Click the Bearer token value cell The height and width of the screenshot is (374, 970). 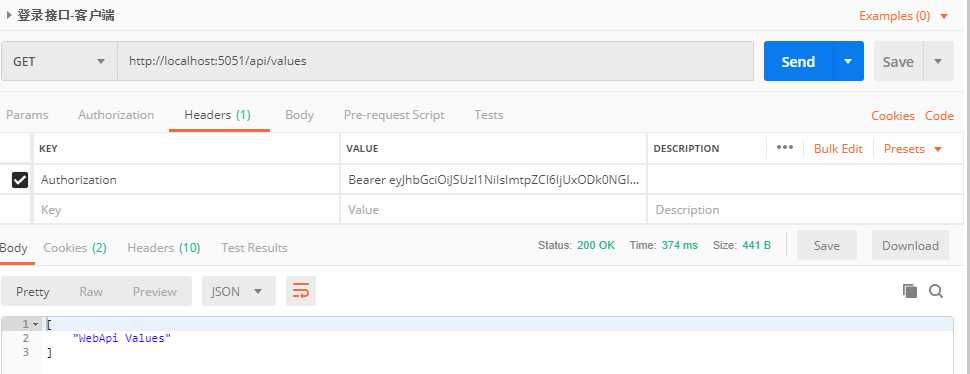[x=494, y=180]
